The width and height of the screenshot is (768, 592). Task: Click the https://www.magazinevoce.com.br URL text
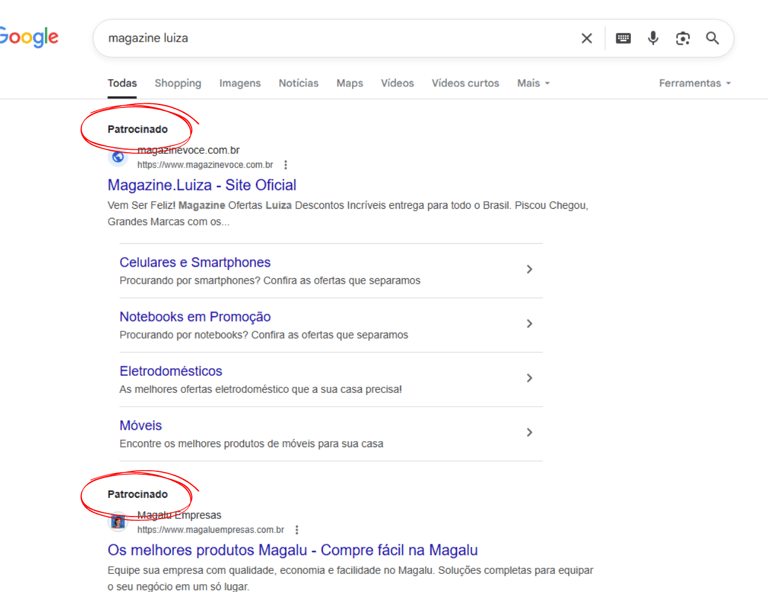click(205, 165)
